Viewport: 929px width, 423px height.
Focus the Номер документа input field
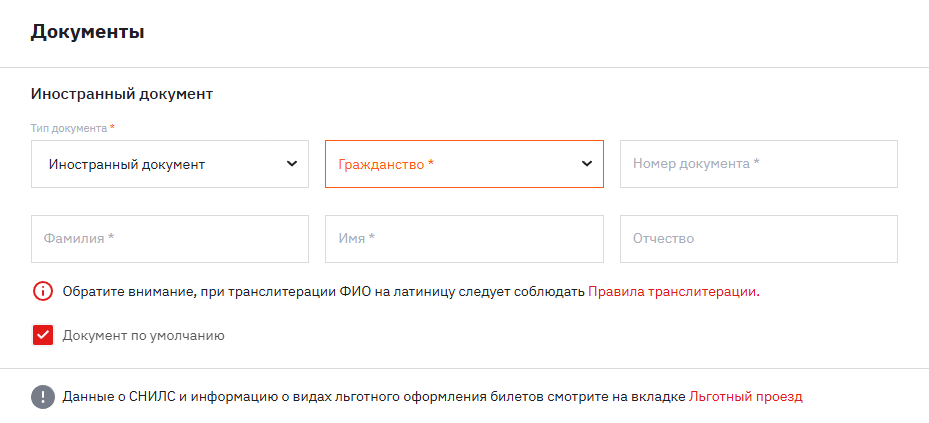pos(758,164)
